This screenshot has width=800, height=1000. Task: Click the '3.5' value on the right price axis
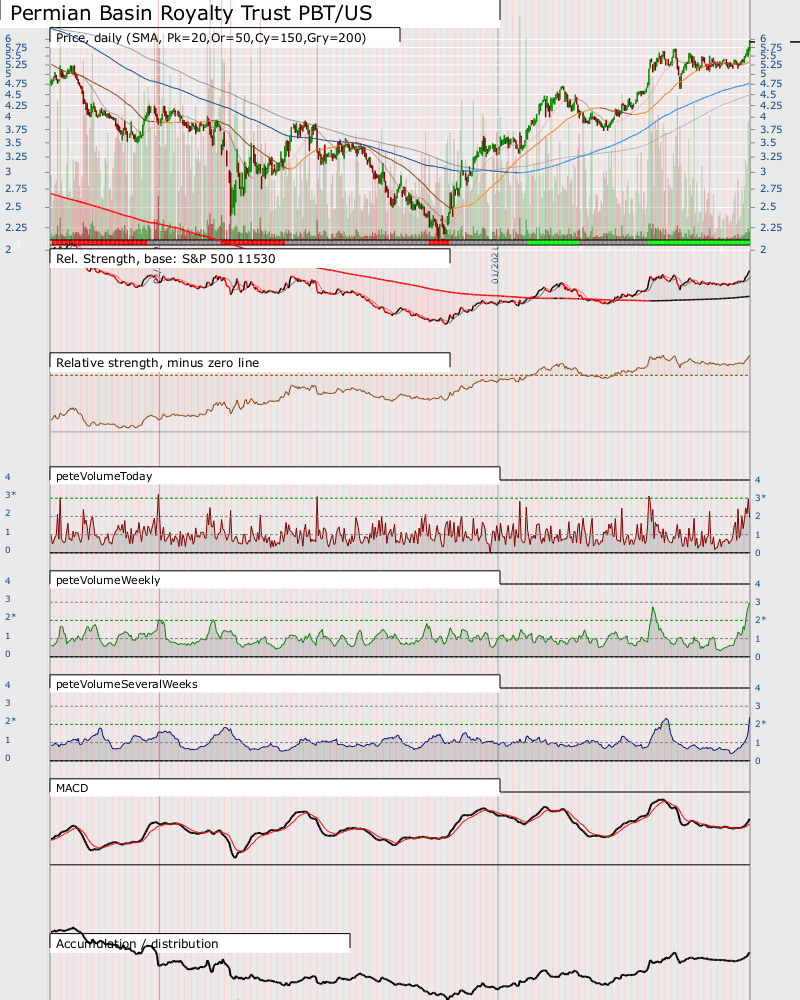click(768, 143)
